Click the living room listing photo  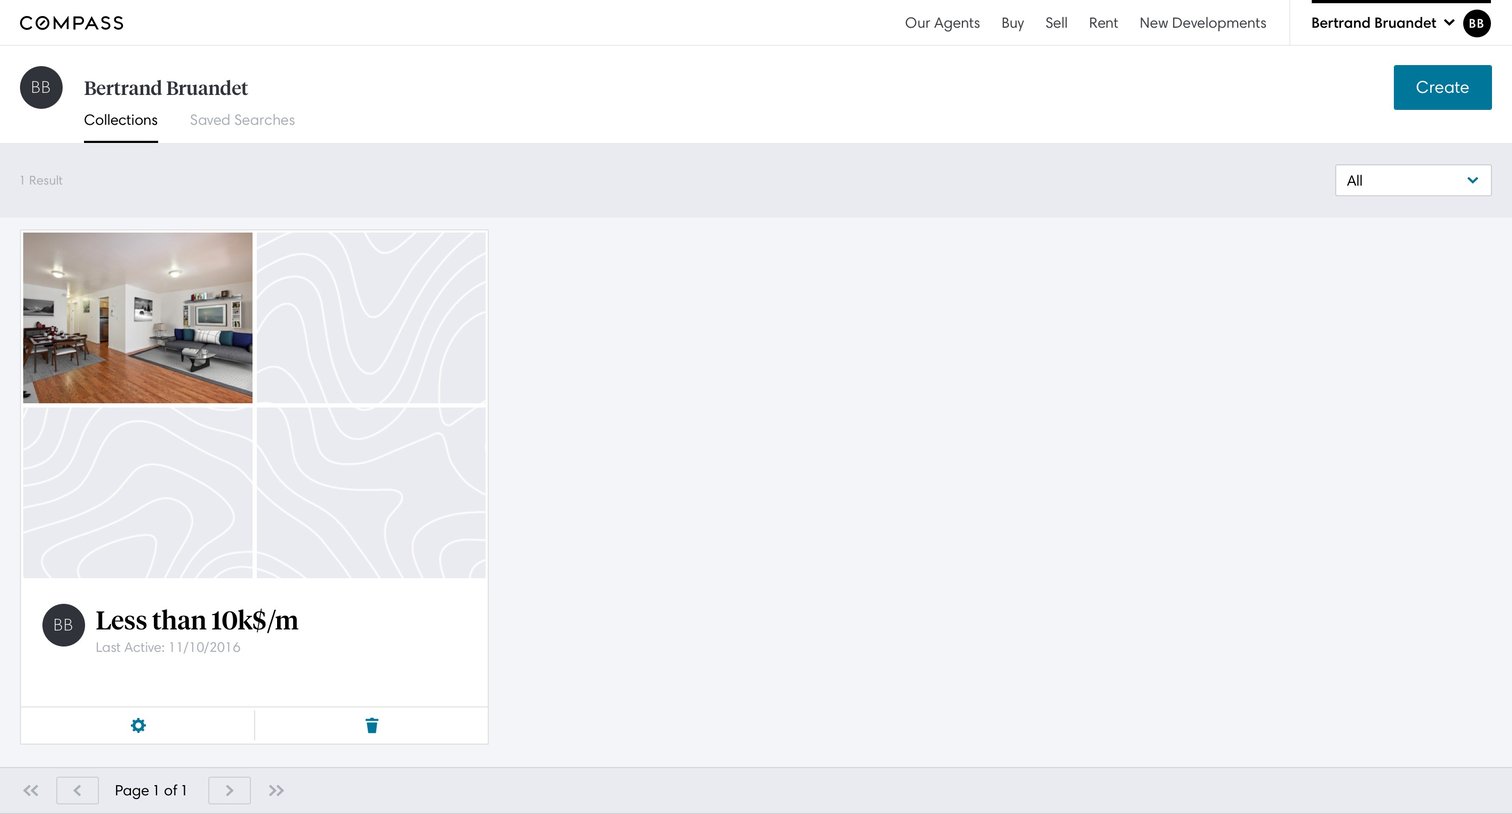click(138, 318)
